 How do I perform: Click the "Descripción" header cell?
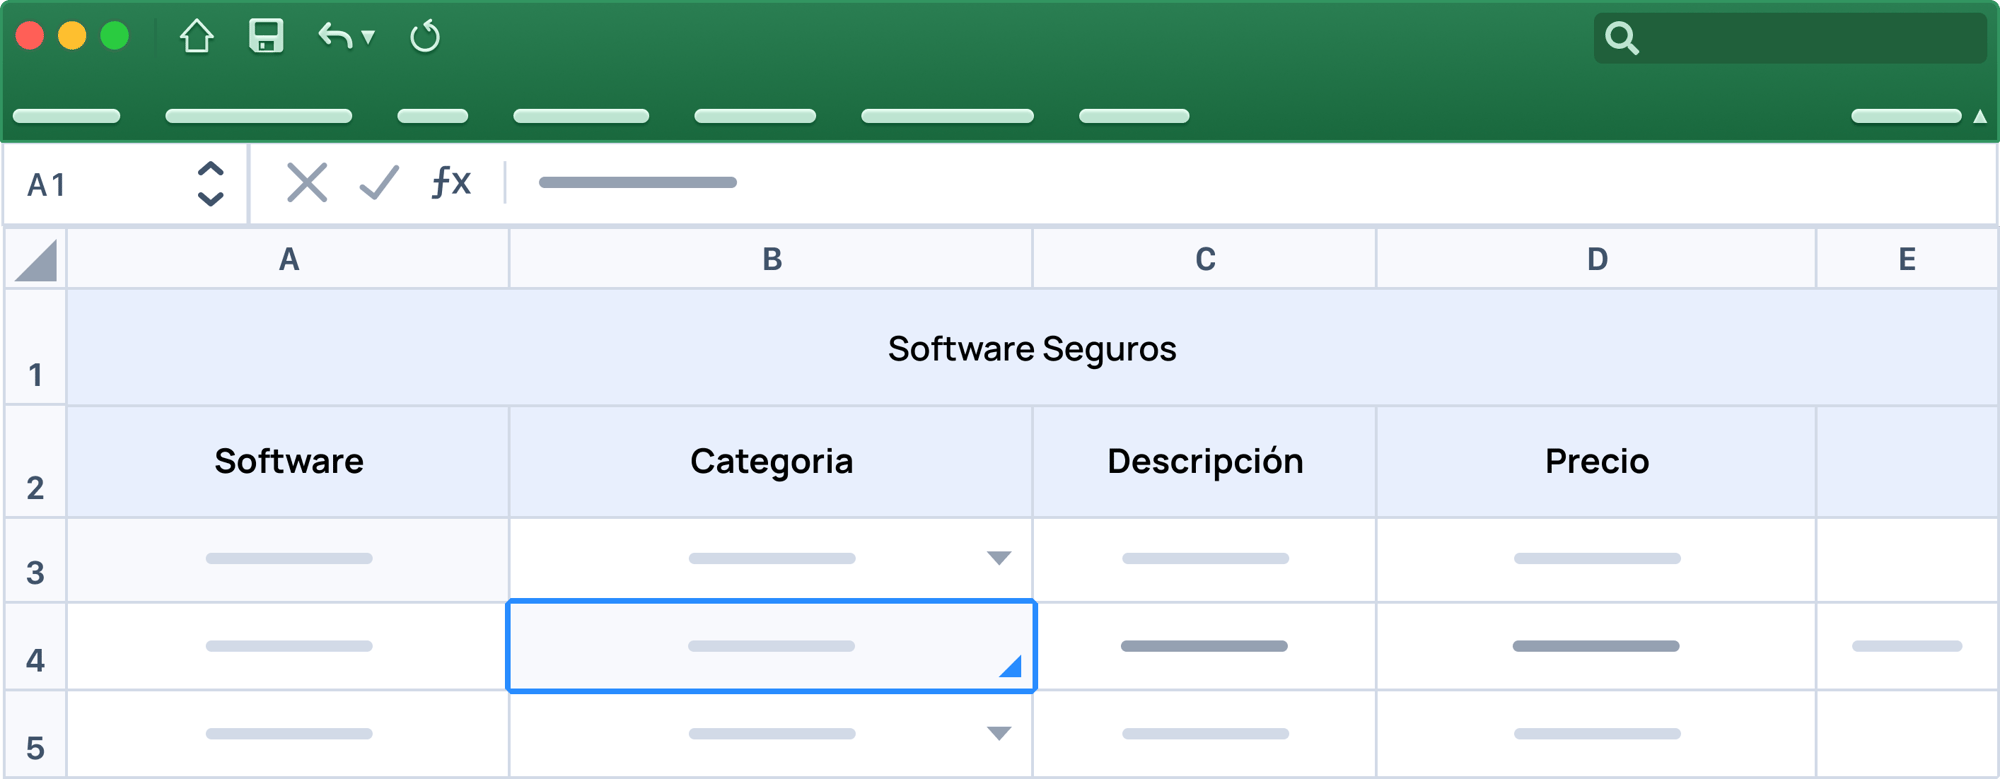click(x=1205, y=462)
